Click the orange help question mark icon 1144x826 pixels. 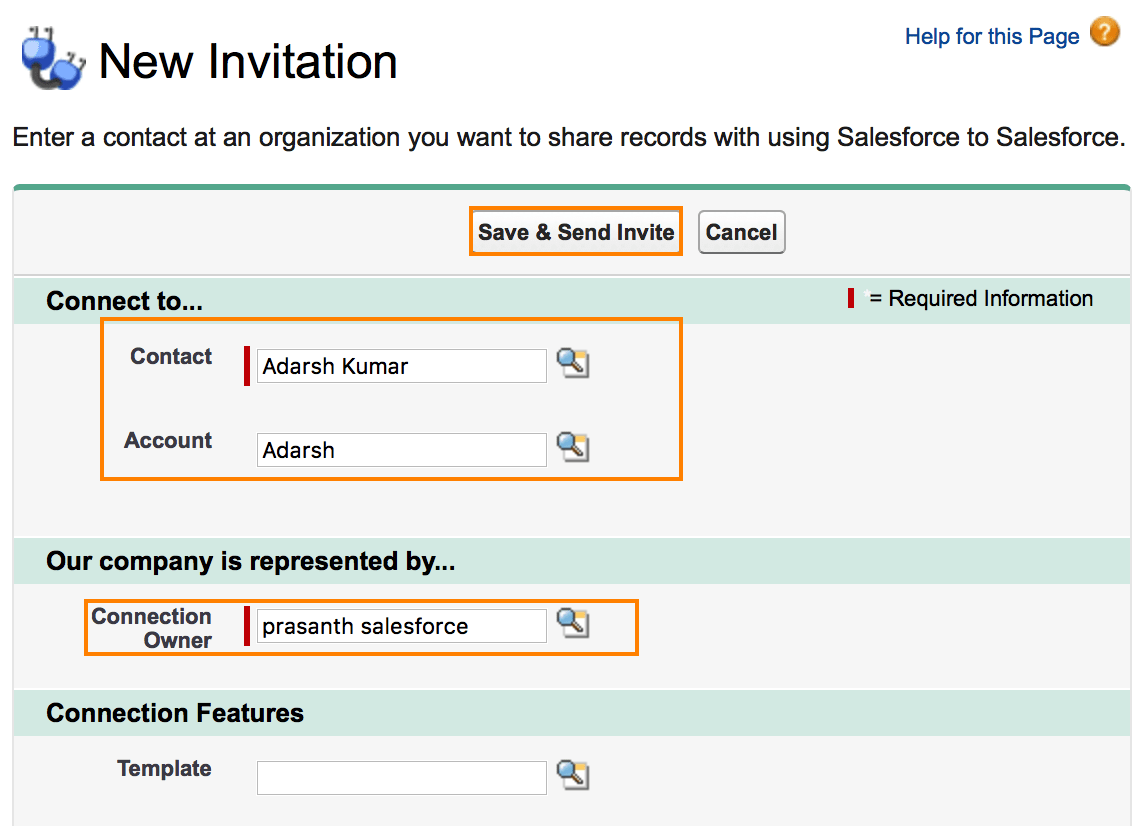pyautogui.click(x=1105, y=32)
